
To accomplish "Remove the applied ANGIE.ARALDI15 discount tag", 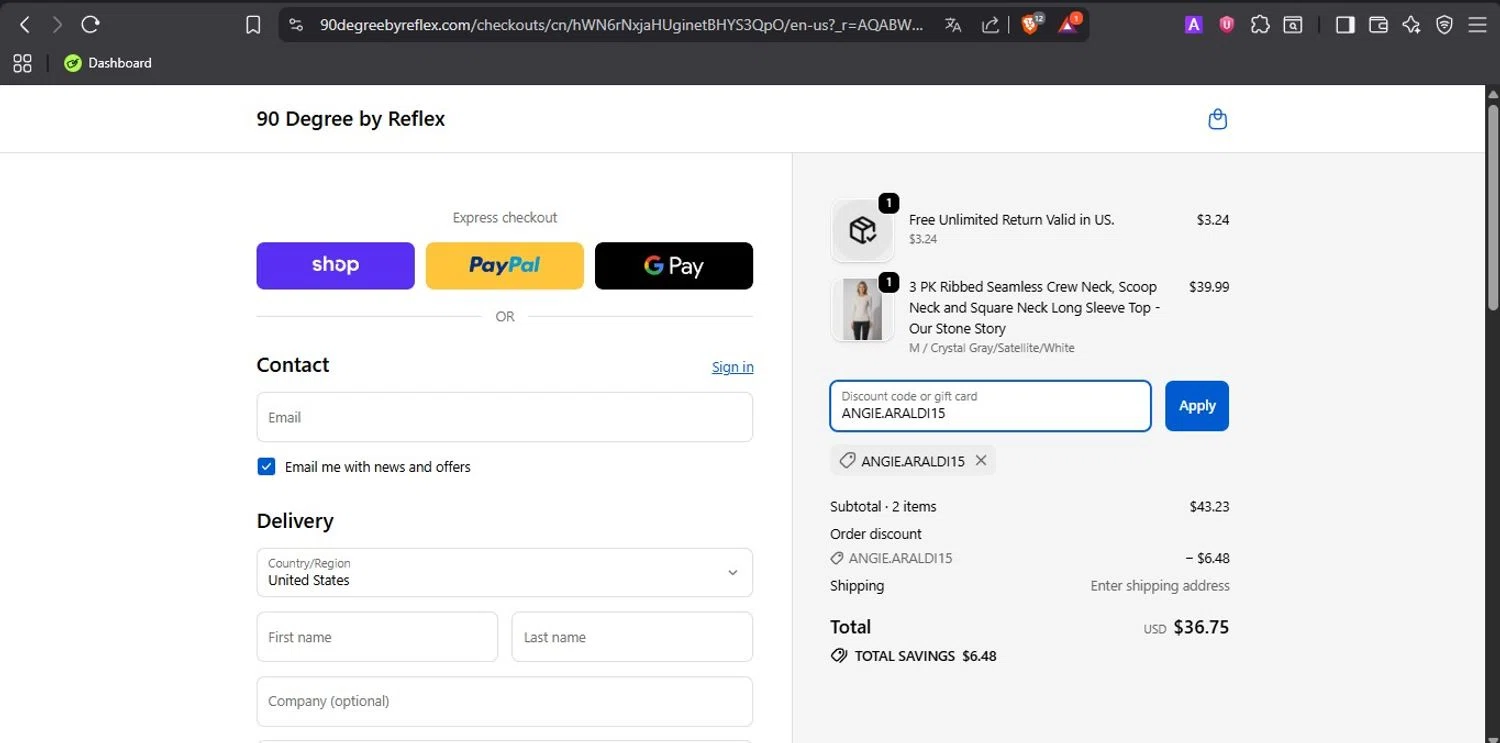I will (981, 461).
